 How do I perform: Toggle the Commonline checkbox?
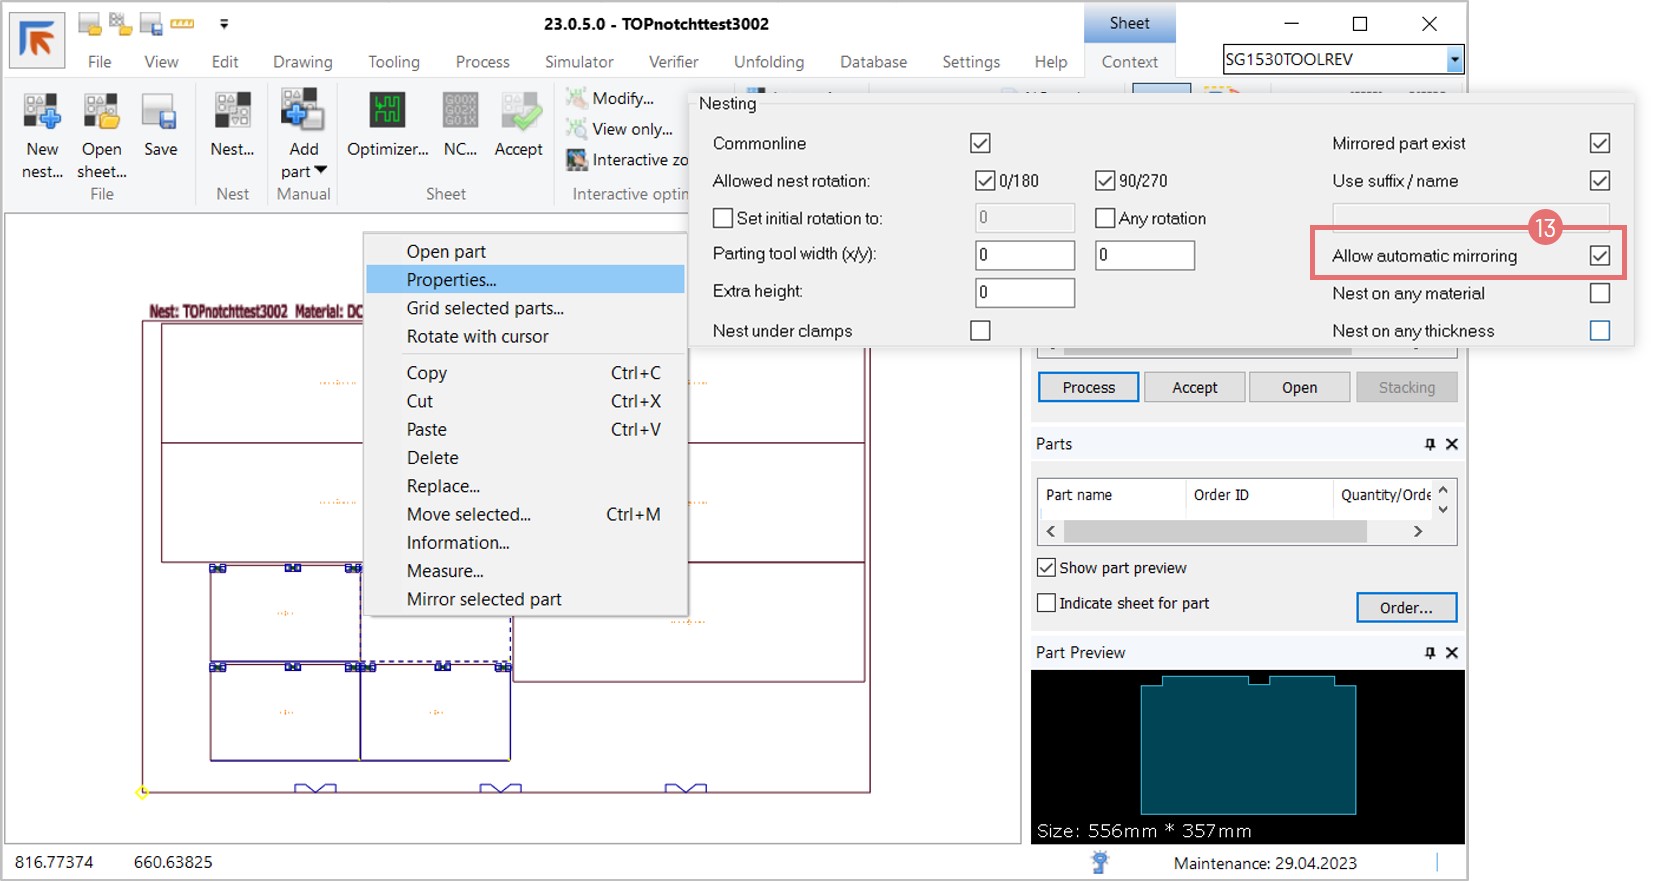[x=980, y=143]
